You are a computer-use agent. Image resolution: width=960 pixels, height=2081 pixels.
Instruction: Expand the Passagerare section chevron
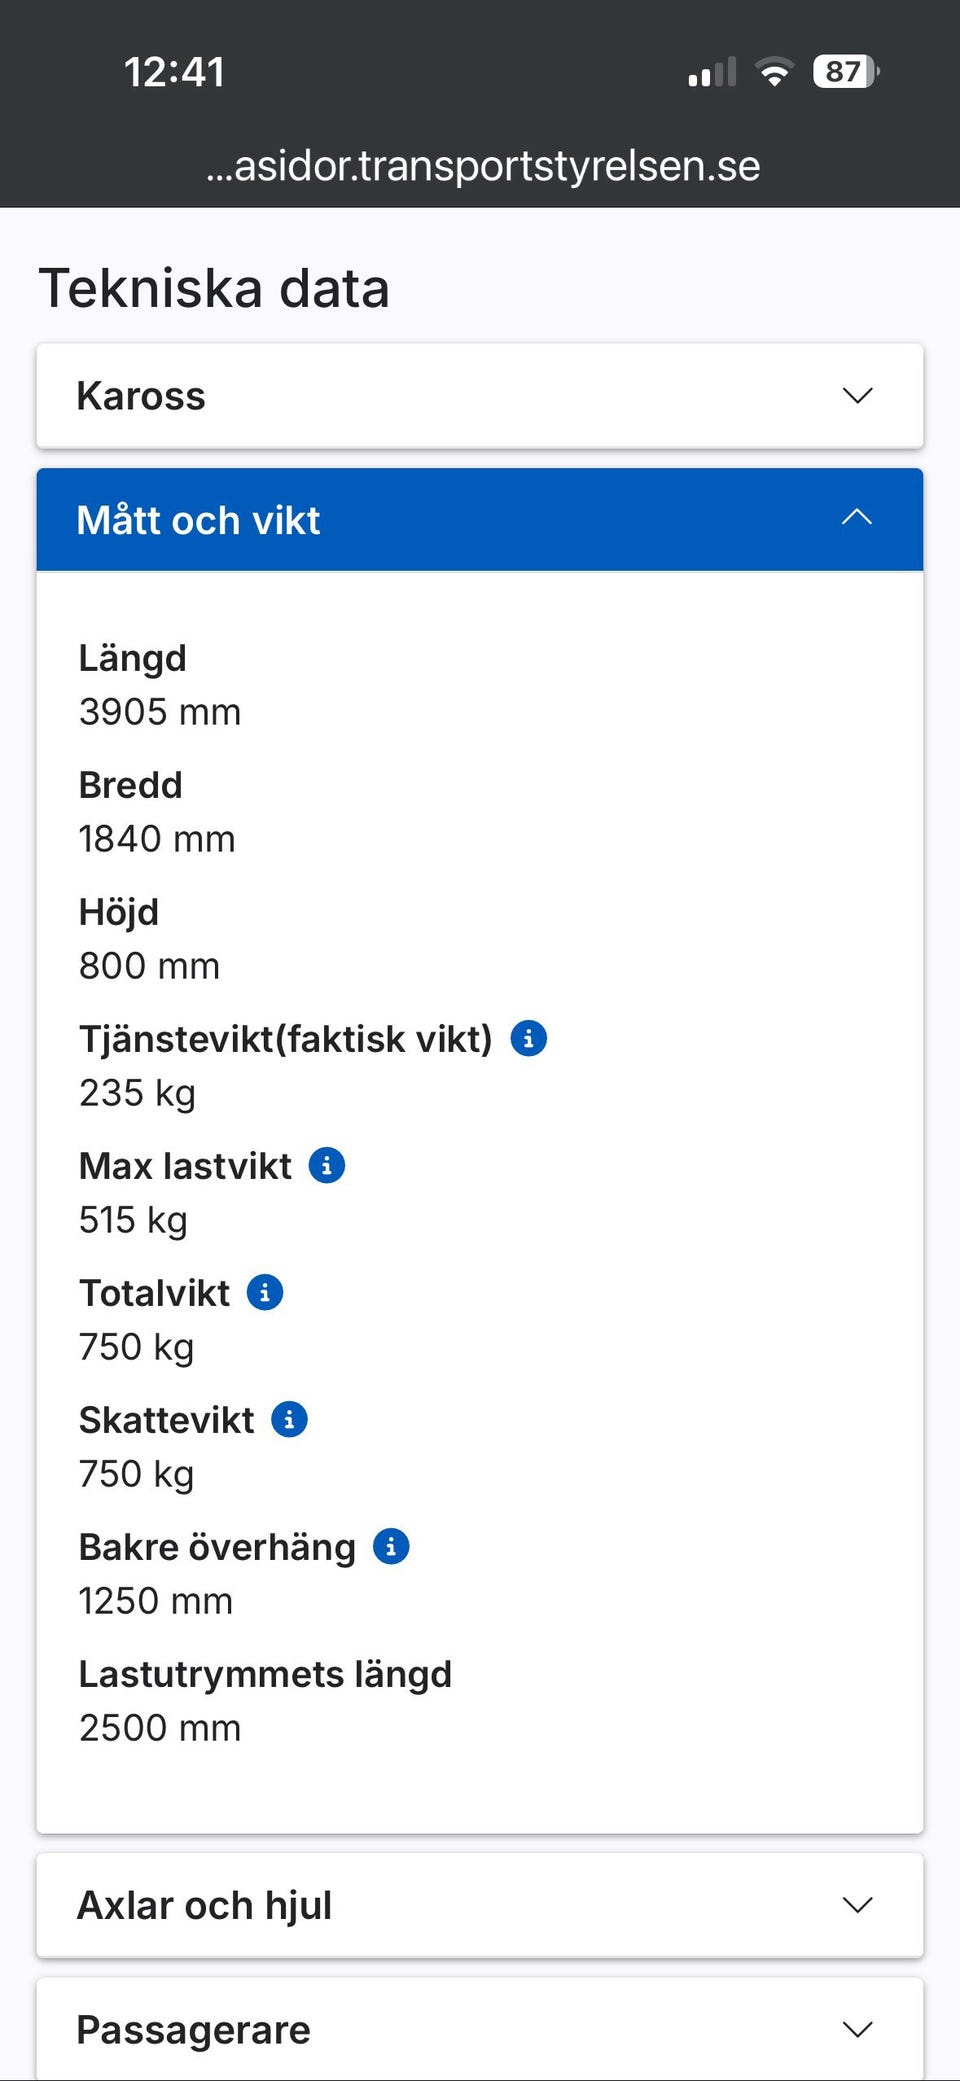[x=857, y=2029]
